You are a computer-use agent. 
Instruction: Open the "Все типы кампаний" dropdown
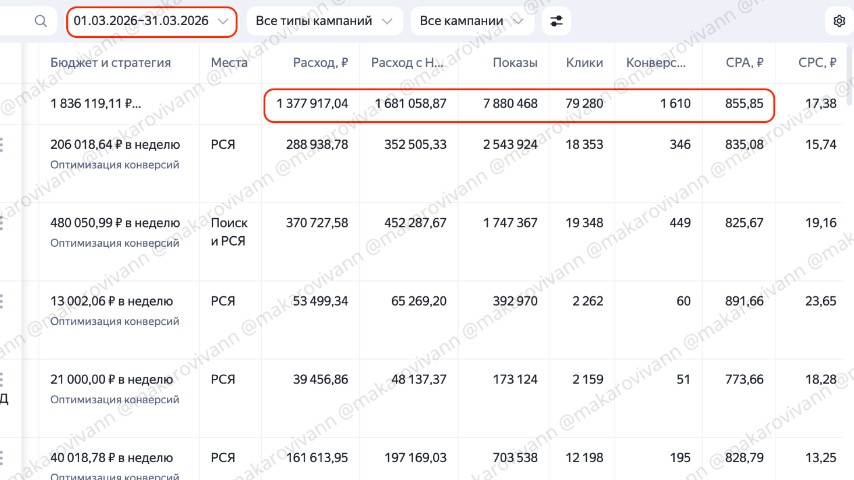tap(323, 21)
